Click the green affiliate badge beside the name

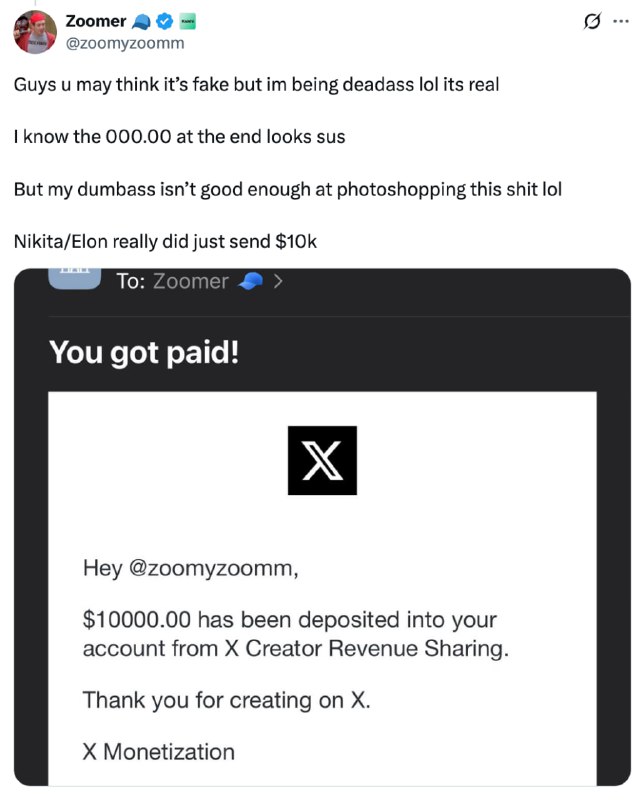point(188,21)
